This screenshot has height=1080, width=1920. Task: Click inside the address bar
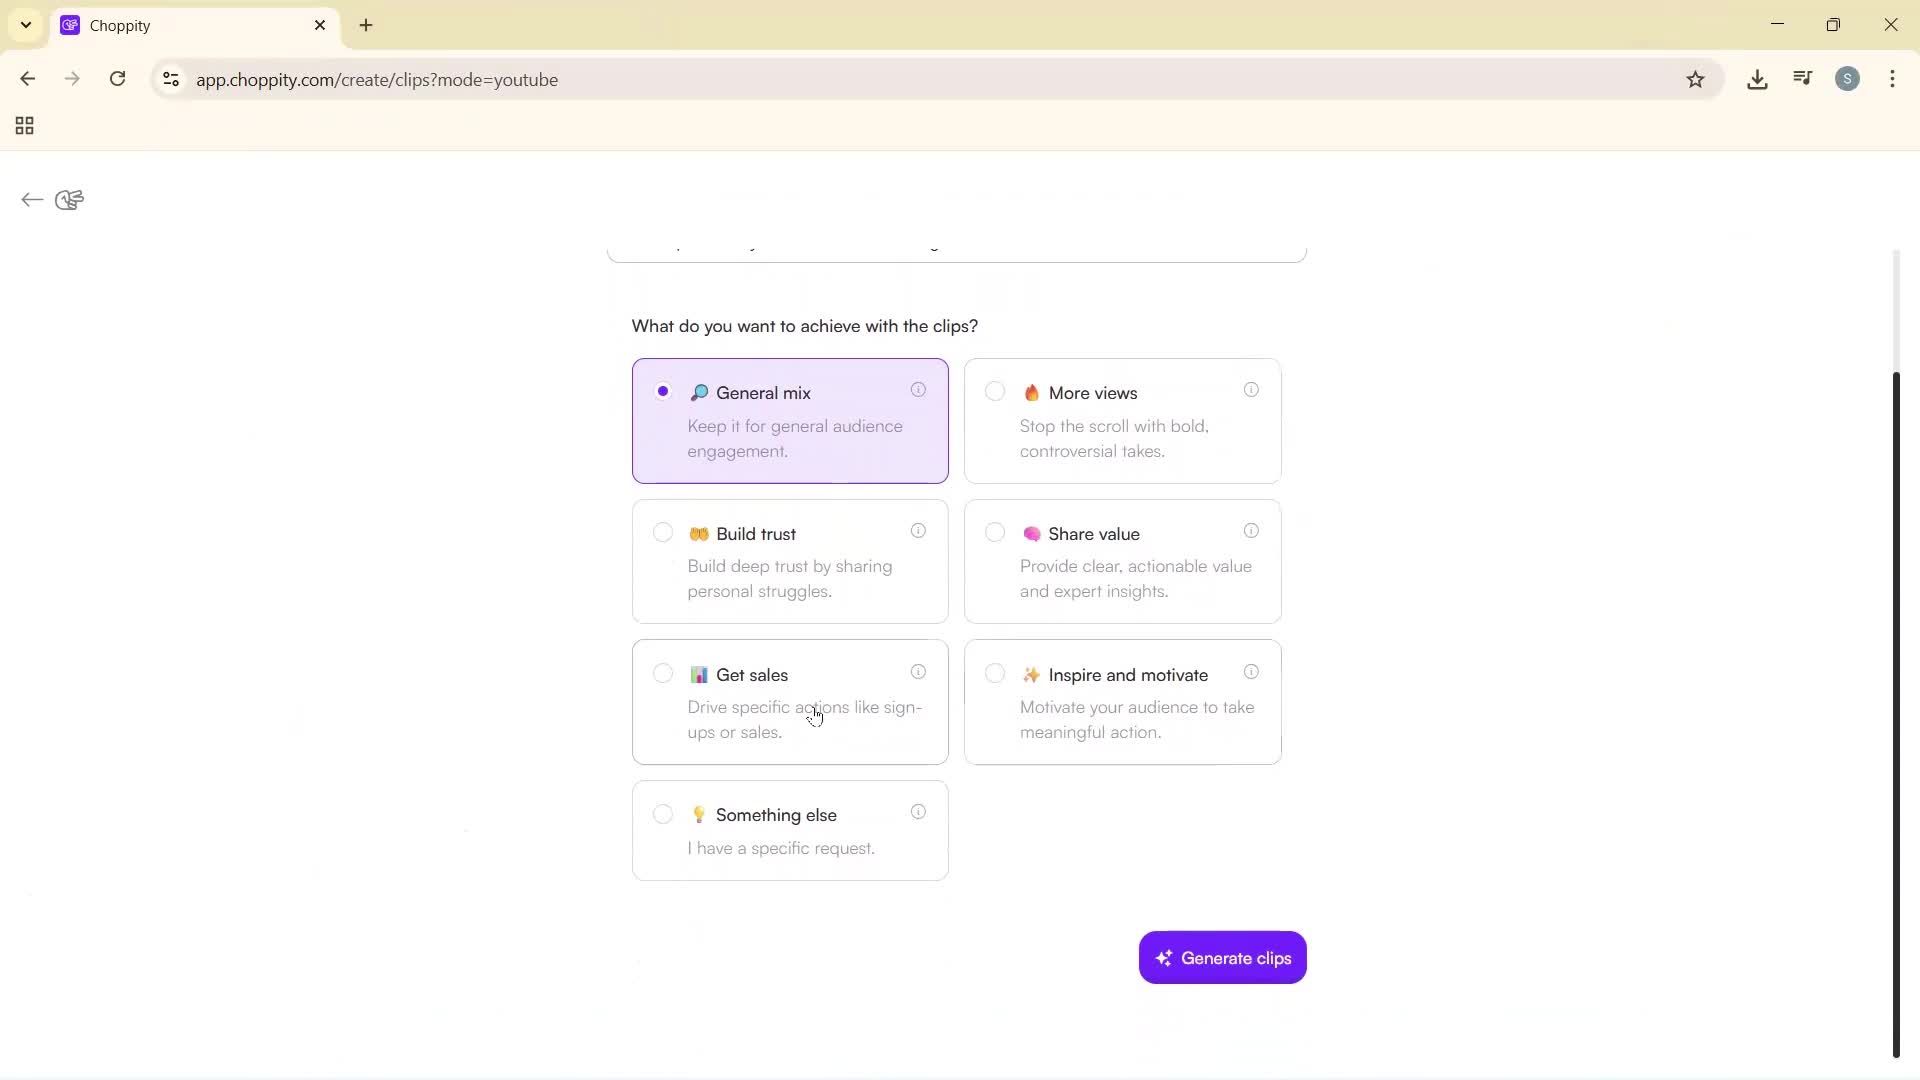click(x=600, y=80)
